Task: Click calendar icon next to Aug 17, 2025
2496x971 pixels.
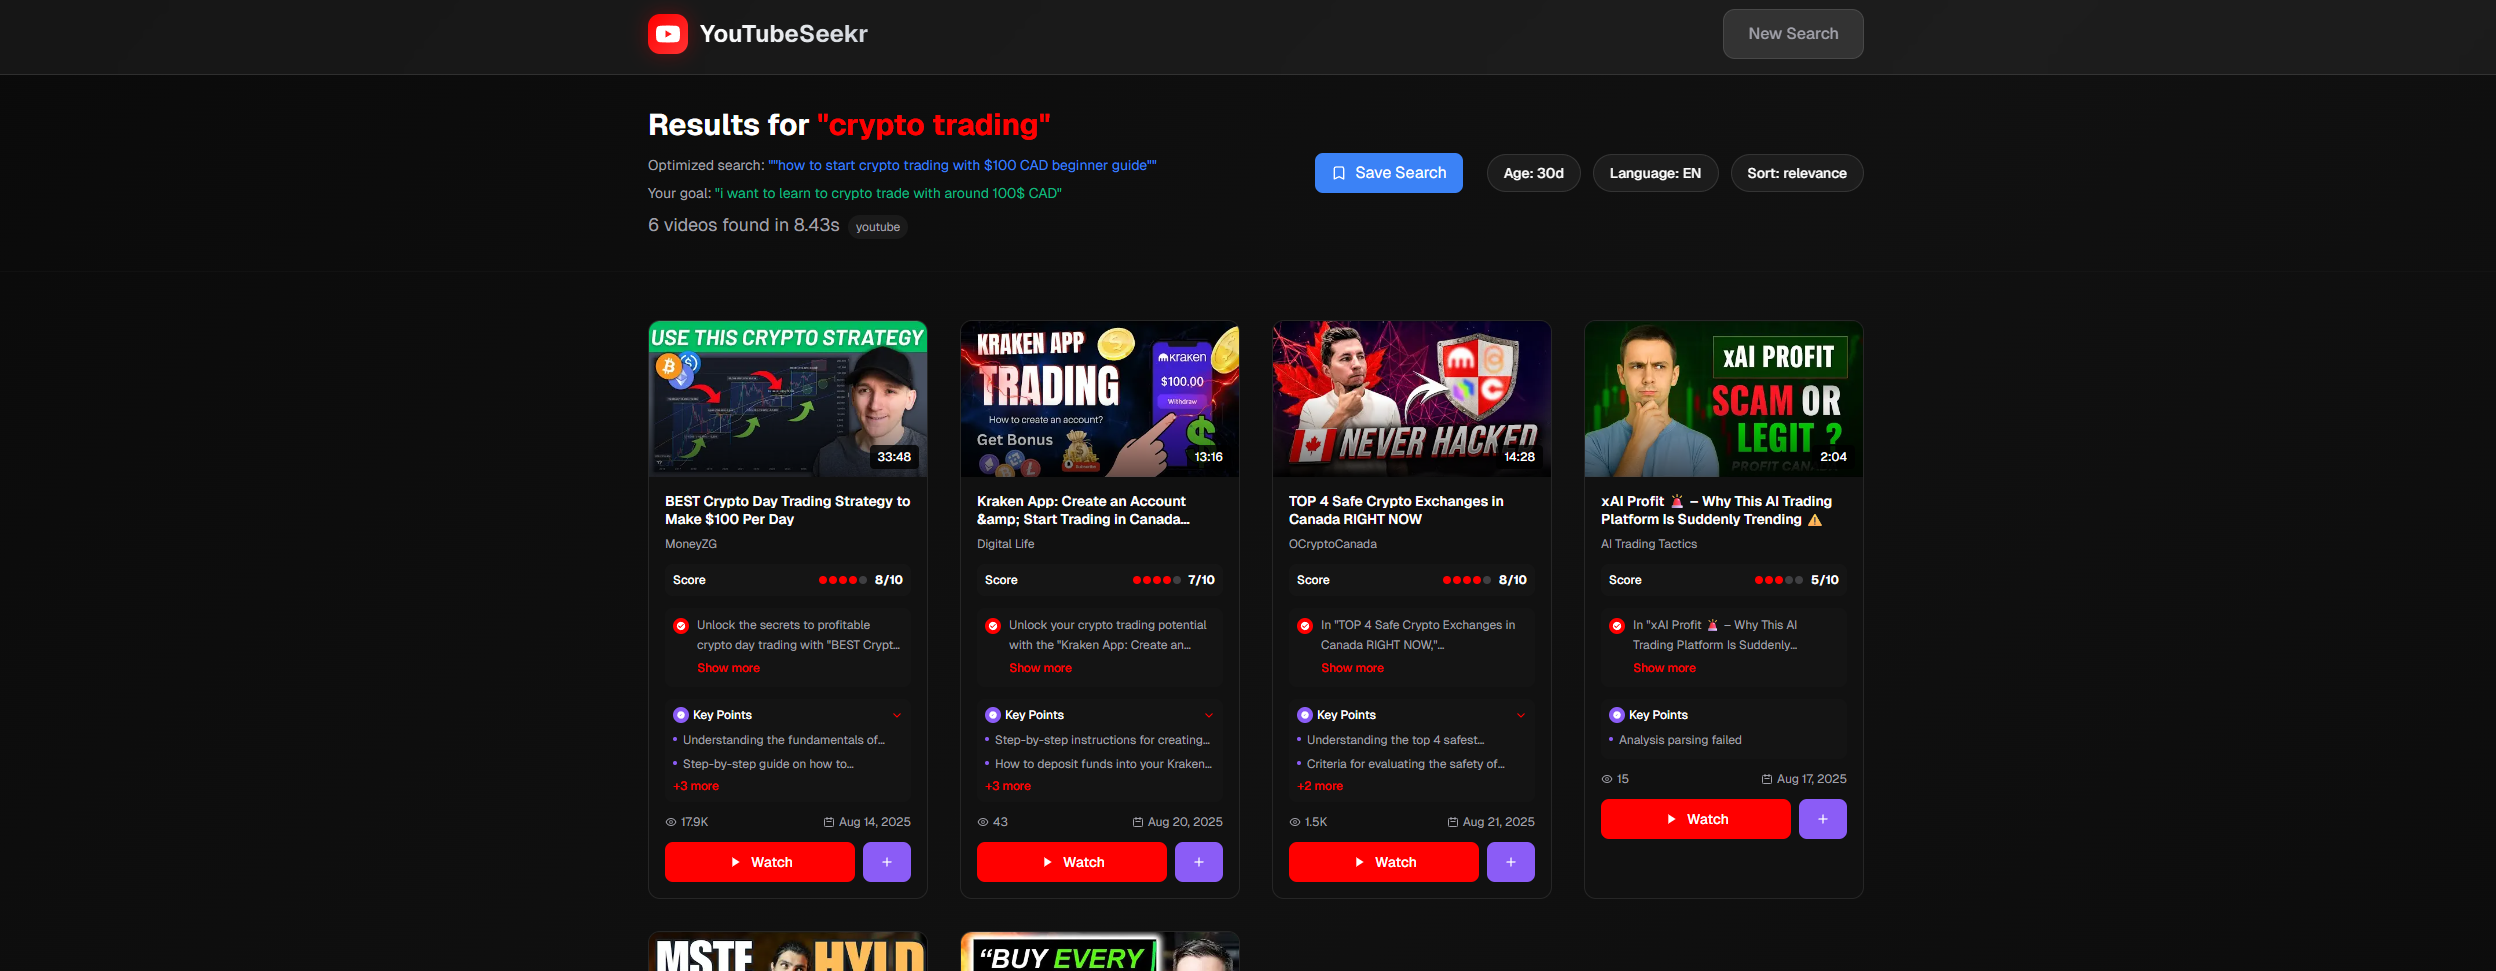Action: [1767, 779]
